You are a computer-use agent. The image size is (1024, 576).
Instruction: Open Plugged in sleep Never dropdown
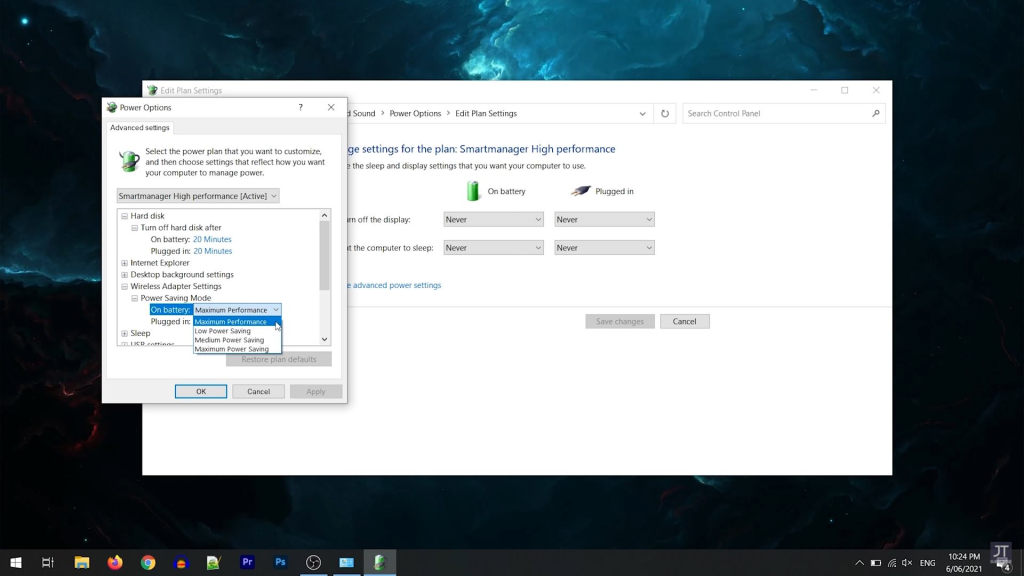click(604, 248)
